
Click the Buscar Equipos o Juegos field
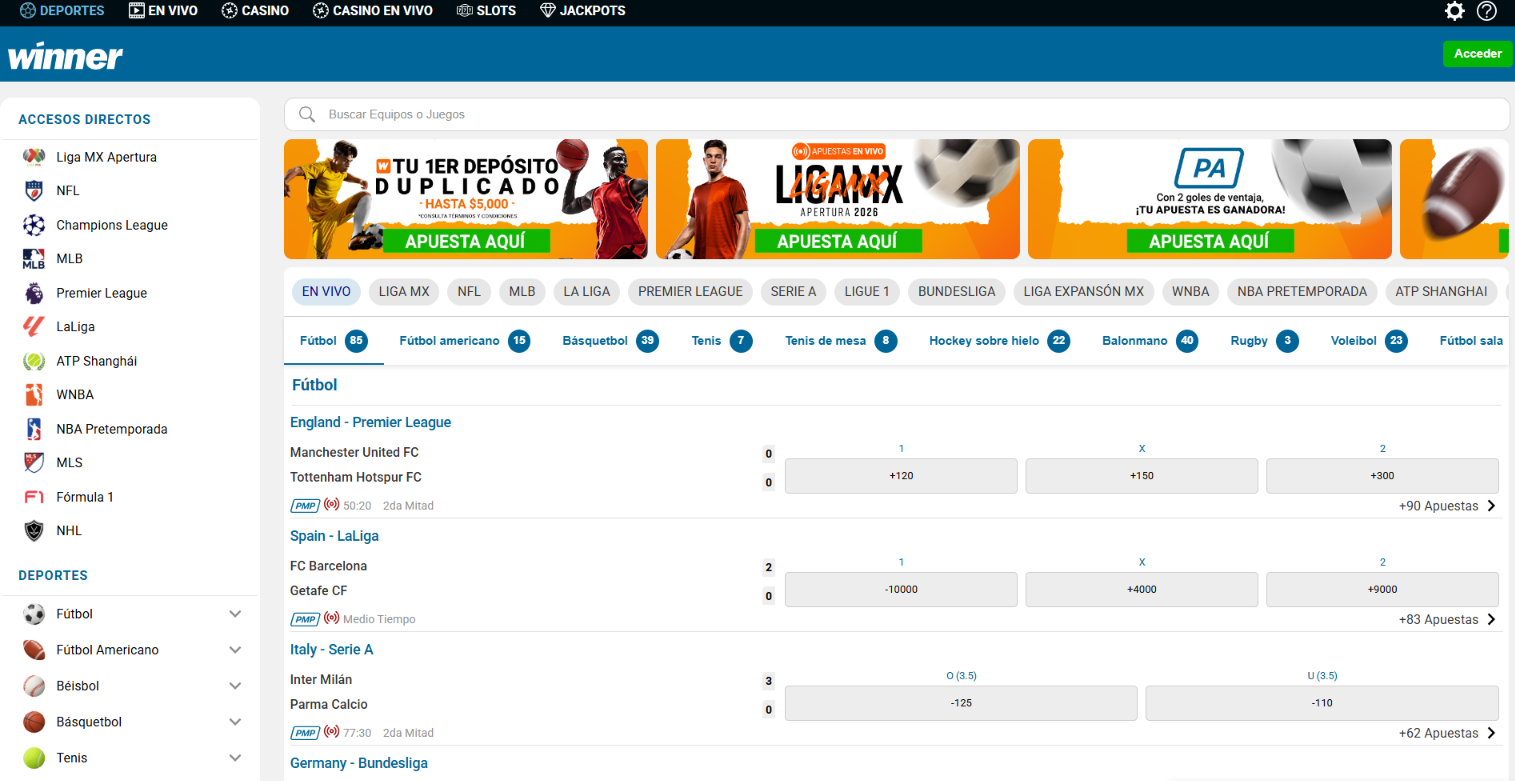pyautogui.click(x=897, y=114)
